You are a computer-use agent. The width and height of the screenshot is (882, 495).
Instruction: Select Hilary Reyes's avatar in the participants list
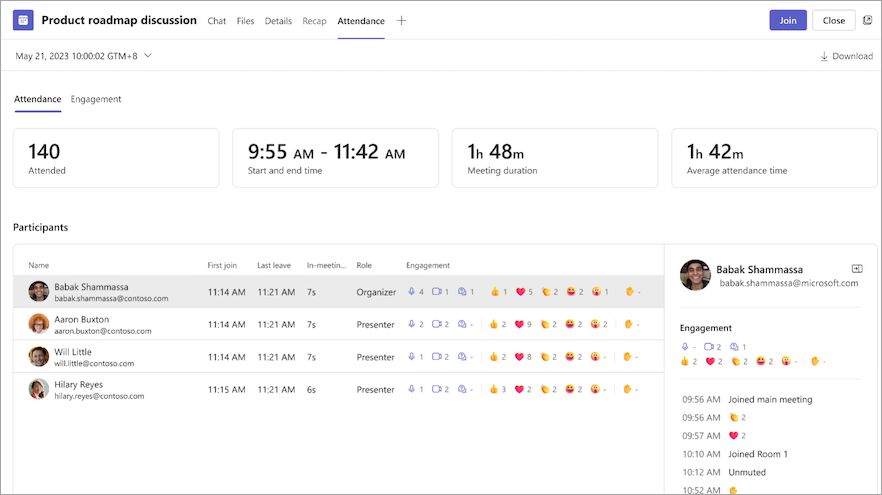tap(38, 389)
